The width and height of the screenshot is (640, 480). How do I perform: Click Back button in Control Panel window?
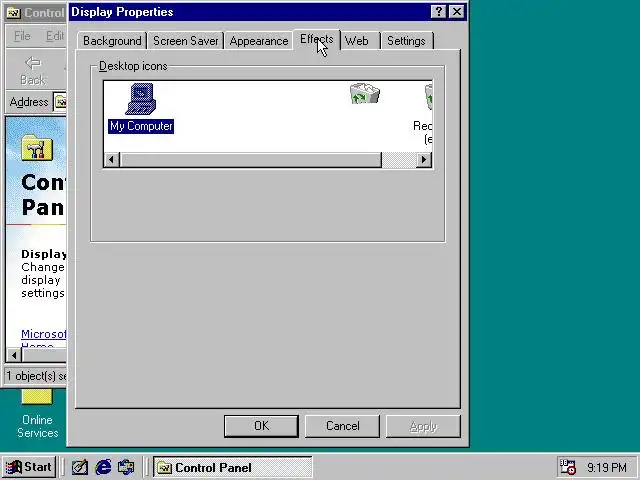pyautogui.click(x=33, y=71)
